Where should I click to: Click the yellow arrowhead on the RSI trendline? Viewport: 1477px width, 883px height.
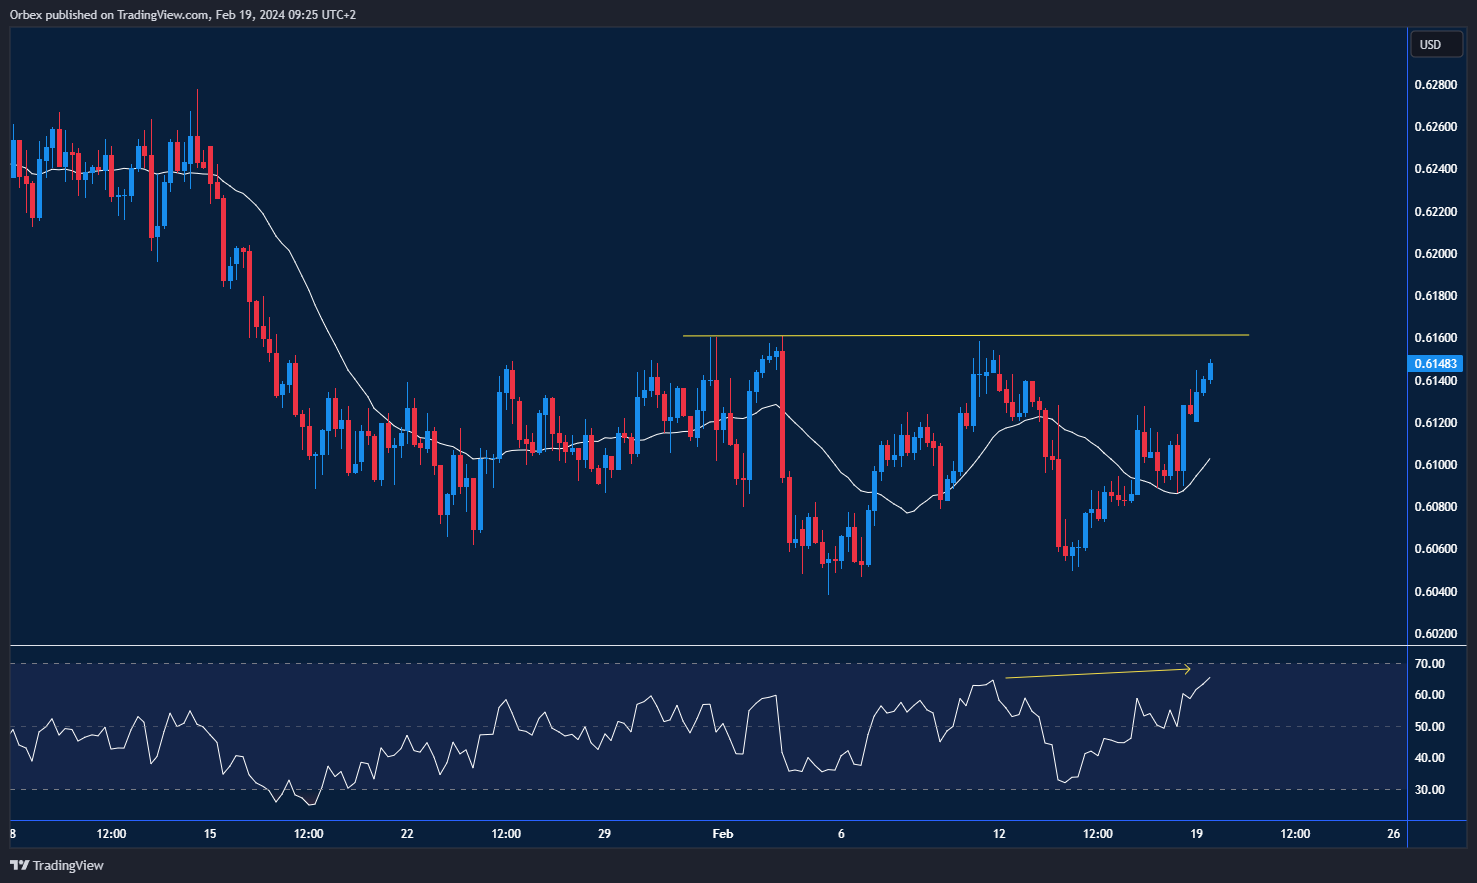point(1187,669)
